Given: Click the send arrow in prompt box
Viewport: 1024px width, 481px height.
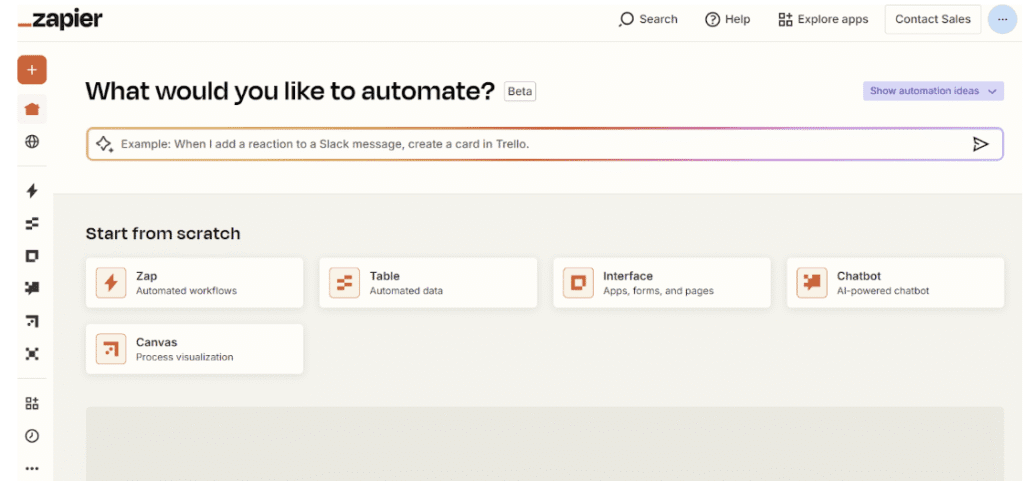Looking at the screenshot, I should (980, 144).
